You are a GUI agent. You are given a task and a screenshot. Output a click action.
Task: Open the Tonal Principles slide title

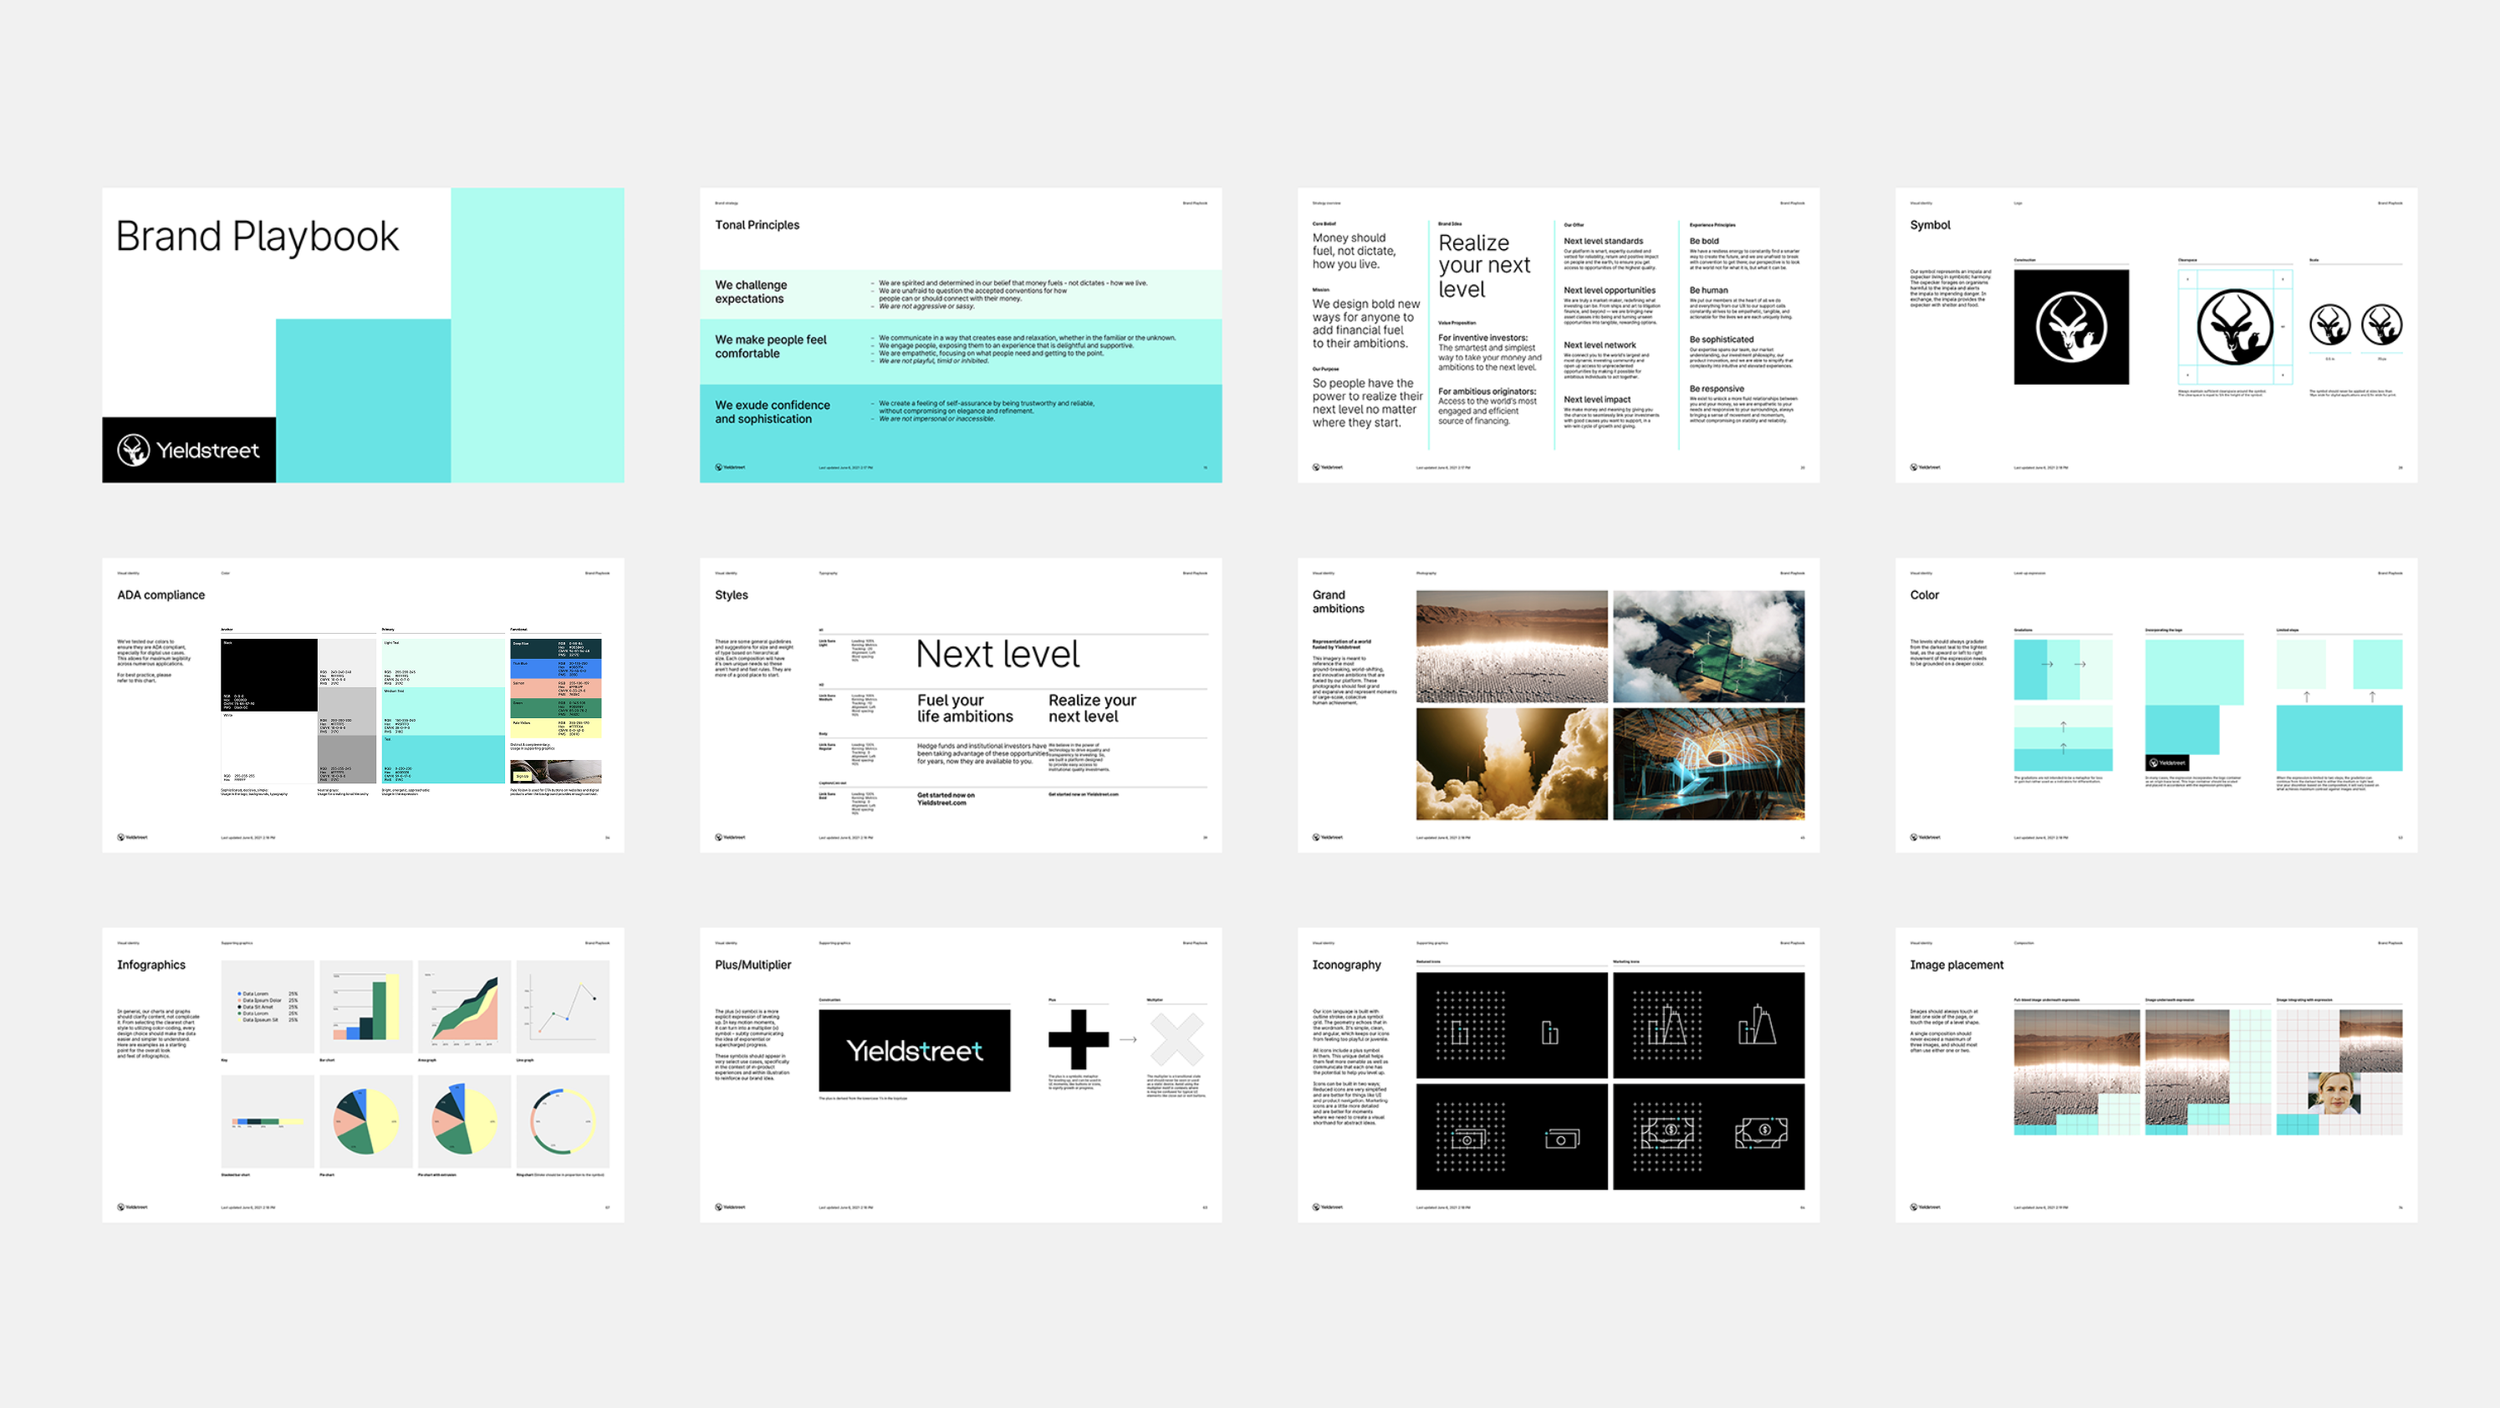coord(757,225)
